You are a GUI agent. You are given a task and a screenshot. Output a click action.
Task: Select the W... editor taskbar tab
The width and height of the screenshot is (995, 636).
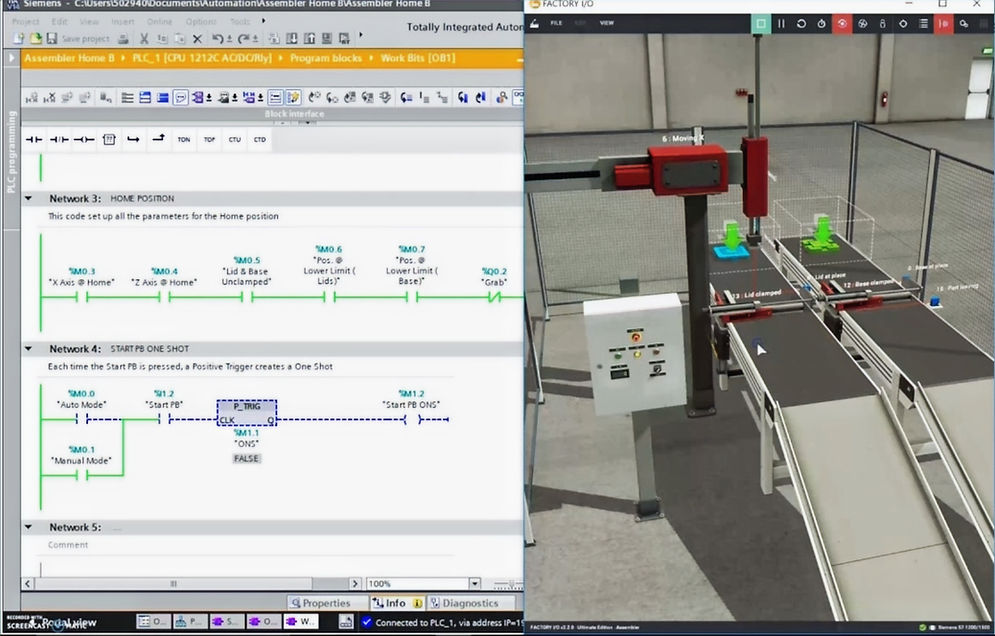click(301, 621)
